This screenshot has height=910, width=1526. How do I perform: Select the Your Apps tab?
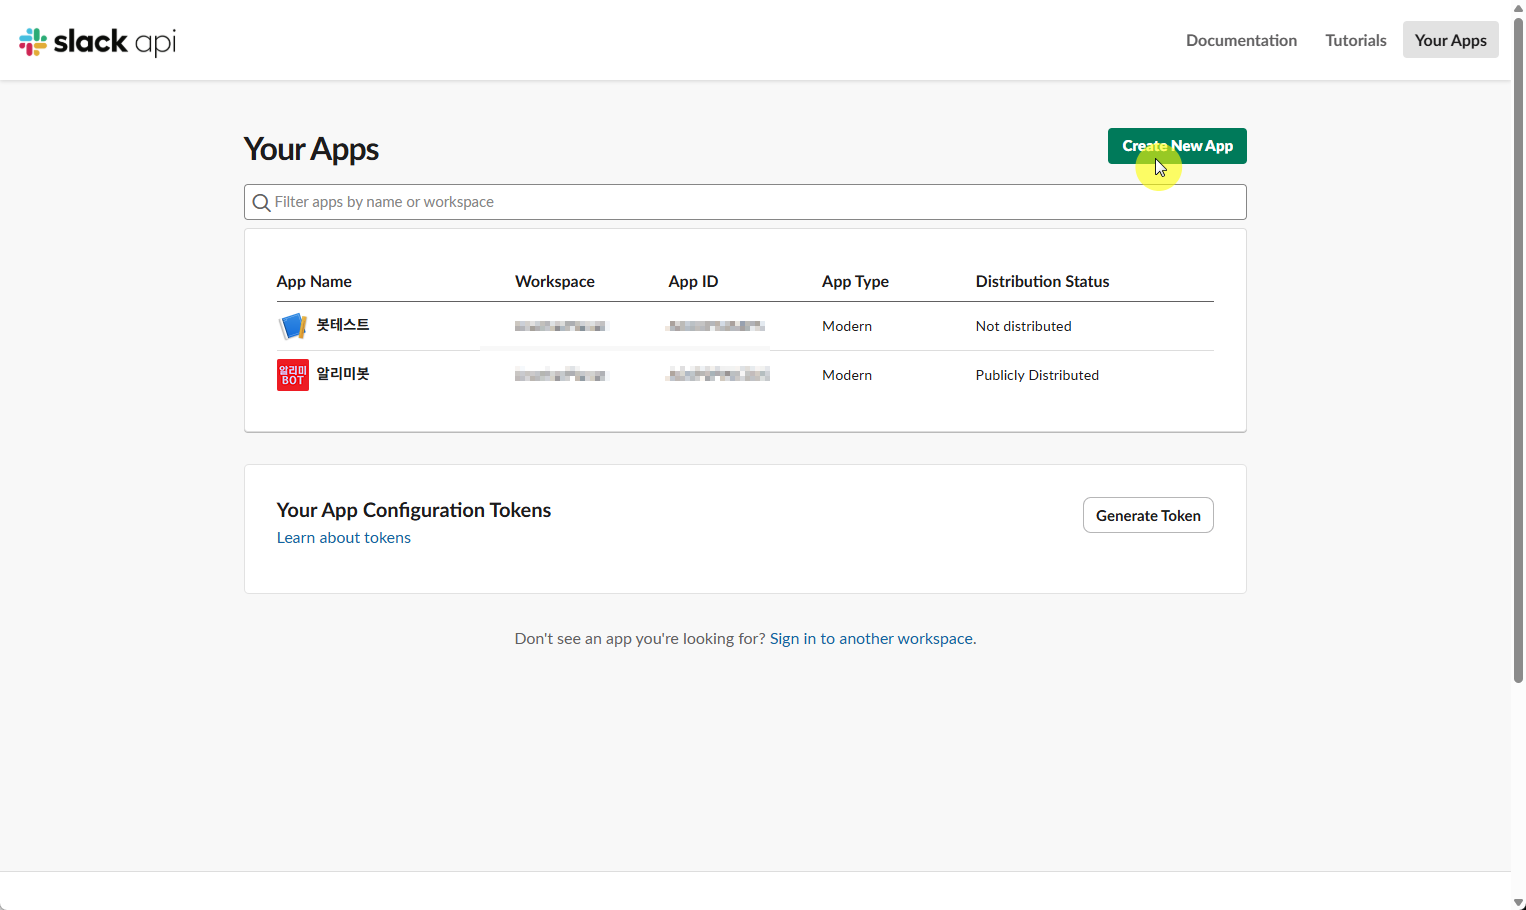[1450, 40]
